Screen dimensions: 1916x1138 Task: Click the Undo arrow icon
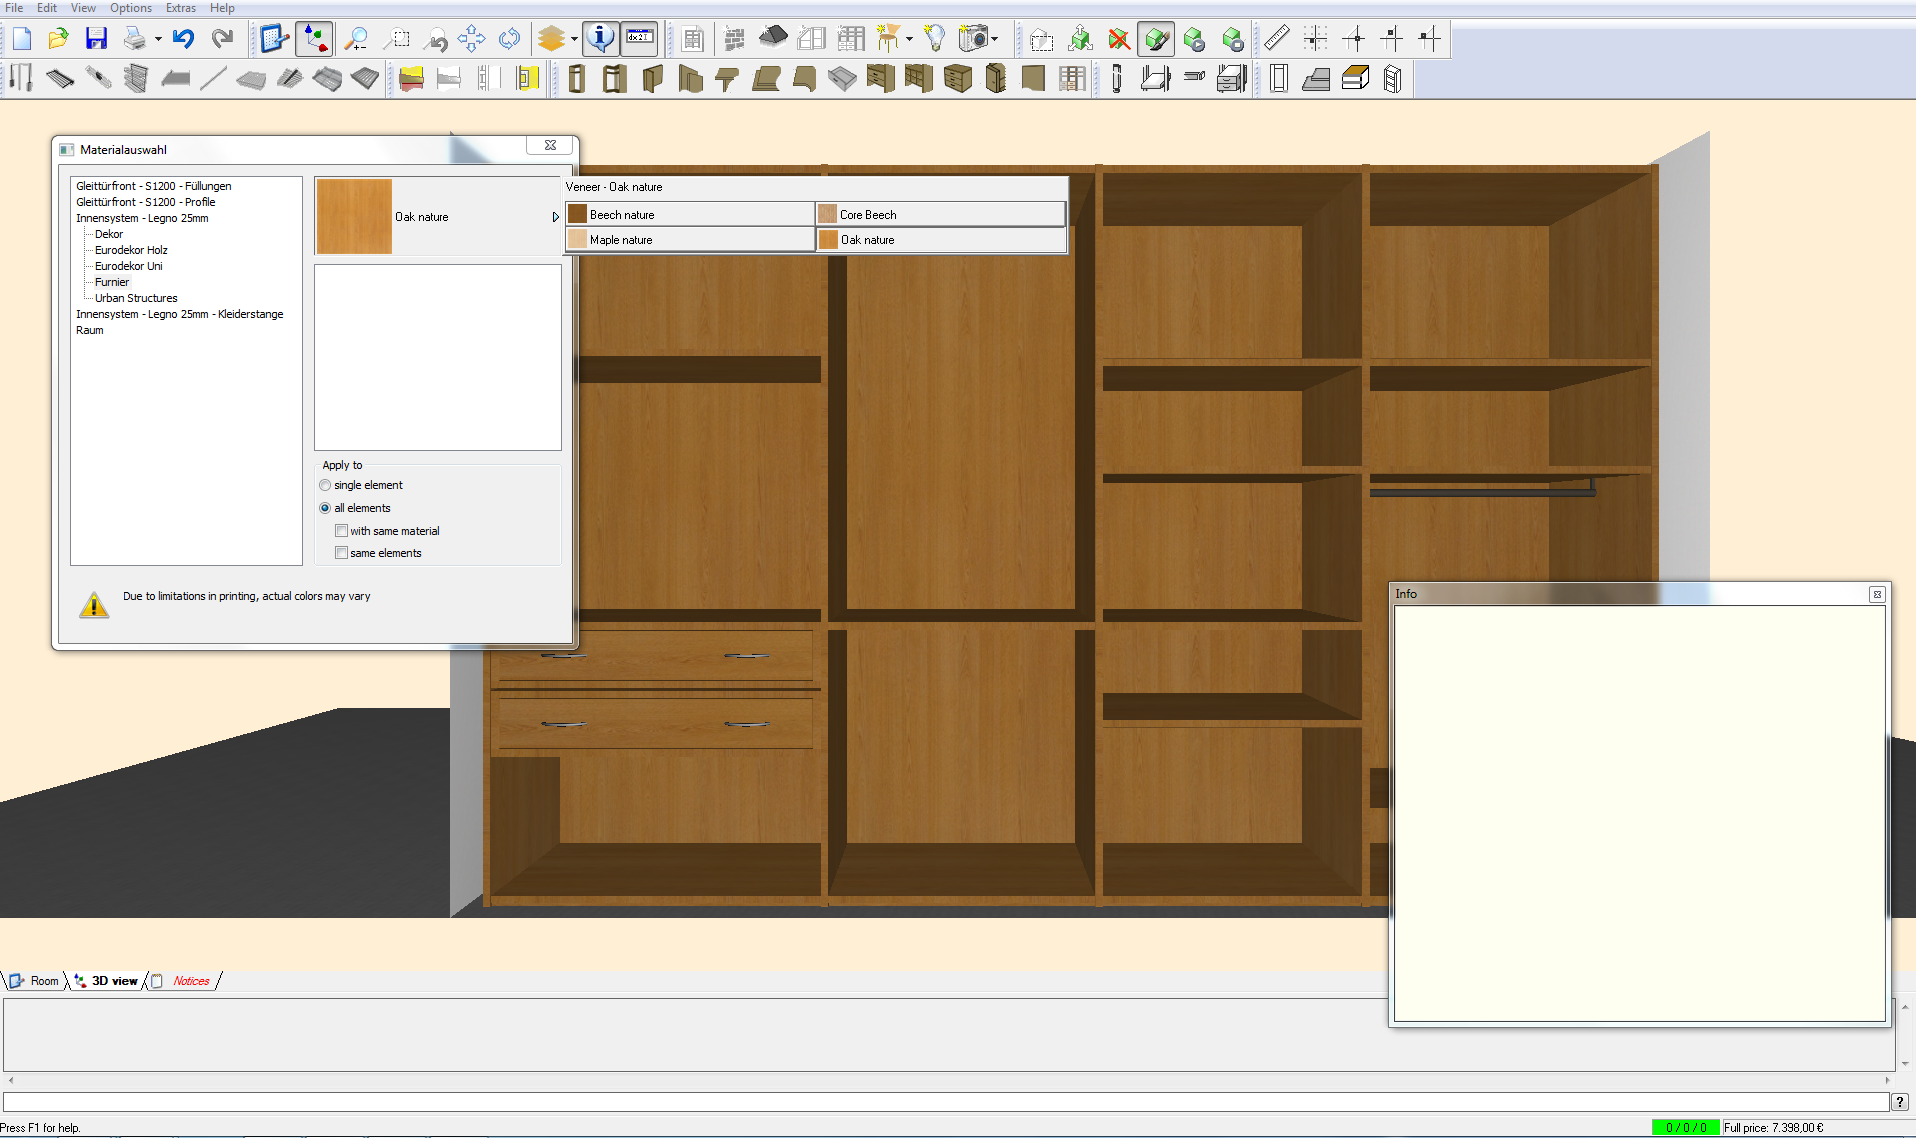(183, 39)
